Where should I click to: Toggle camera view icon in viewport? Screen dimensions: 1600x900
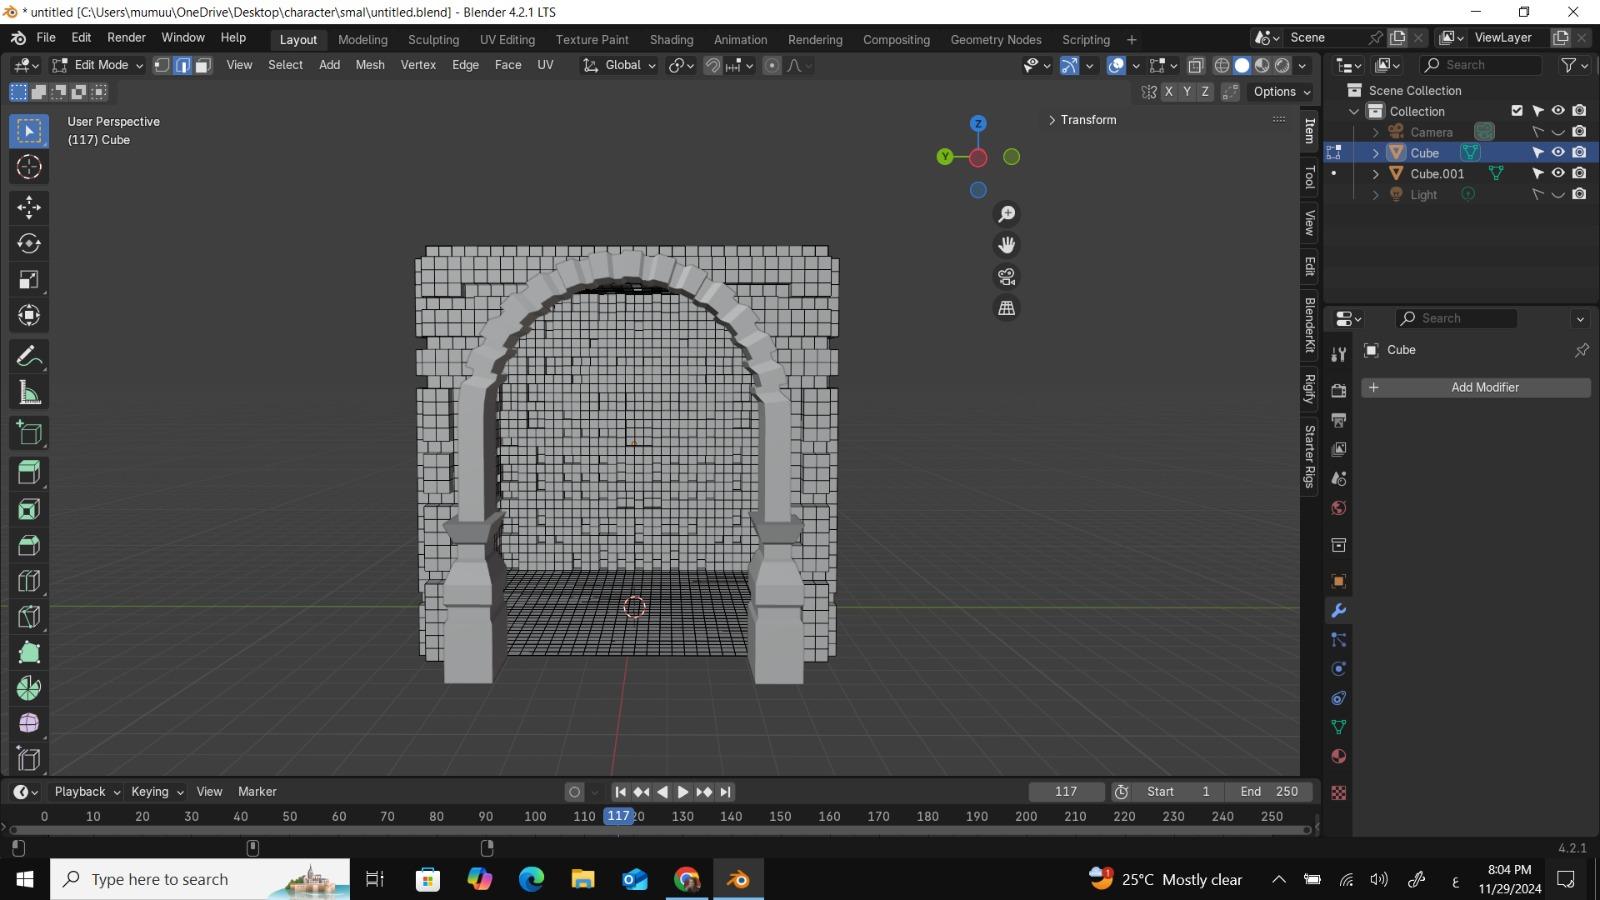pos(1007,277)
